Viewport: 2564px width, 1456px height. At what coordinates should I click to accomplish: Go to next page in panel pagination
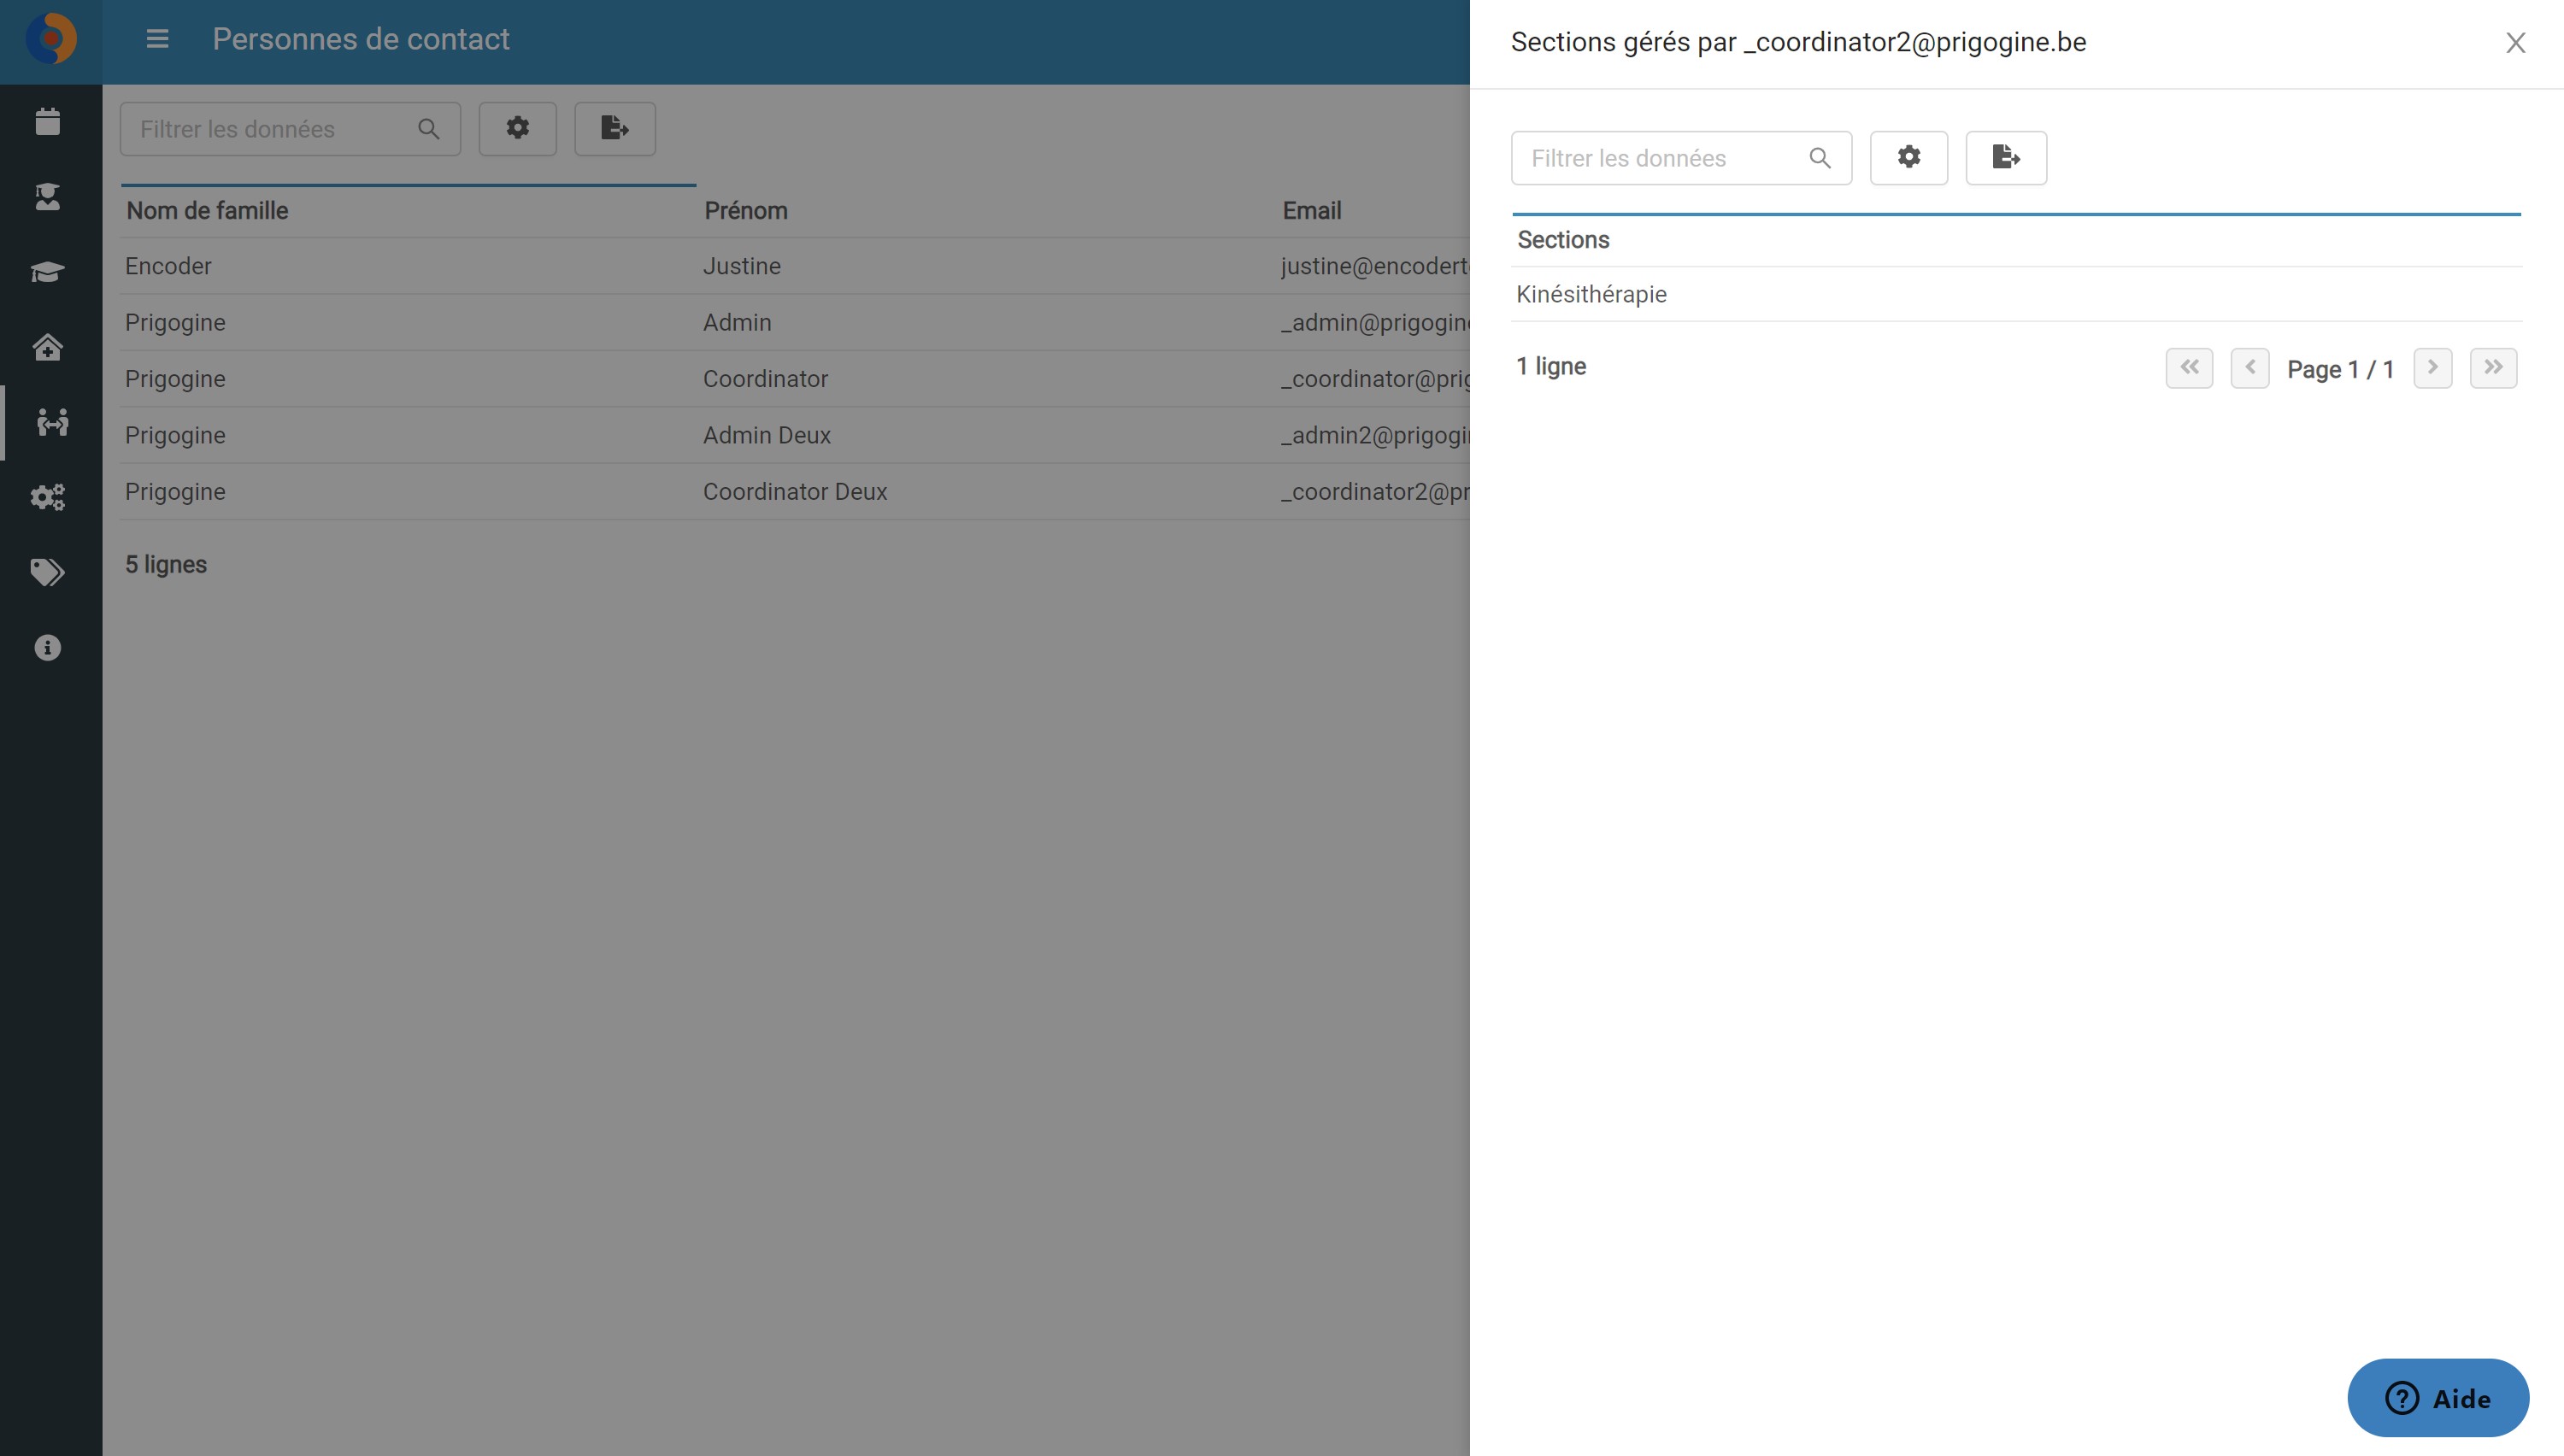click(x=2432, y=367)
